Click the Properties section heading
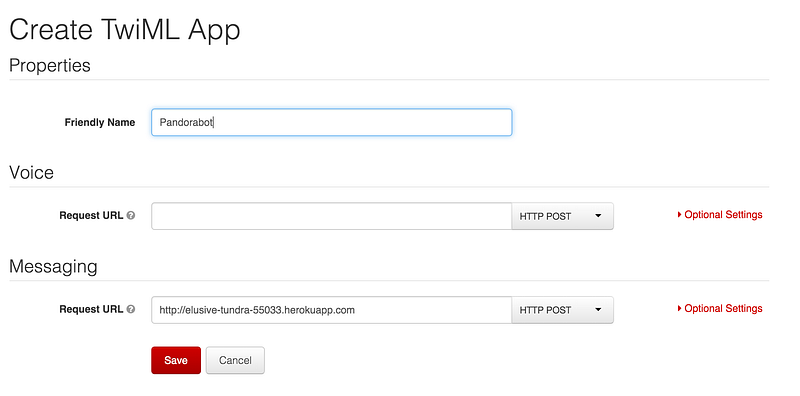The height and width of the screenshot is (396, 800). tap(50, 66)
